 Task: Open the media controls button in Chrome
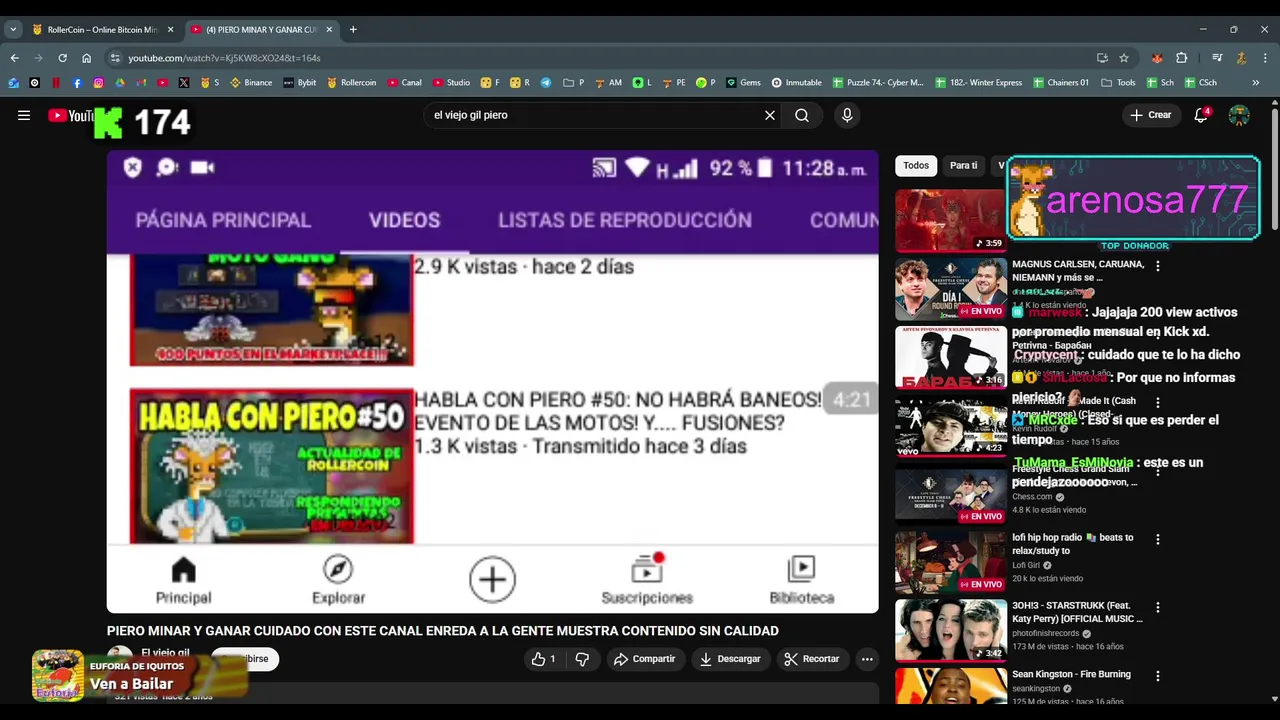[1217, 58]
